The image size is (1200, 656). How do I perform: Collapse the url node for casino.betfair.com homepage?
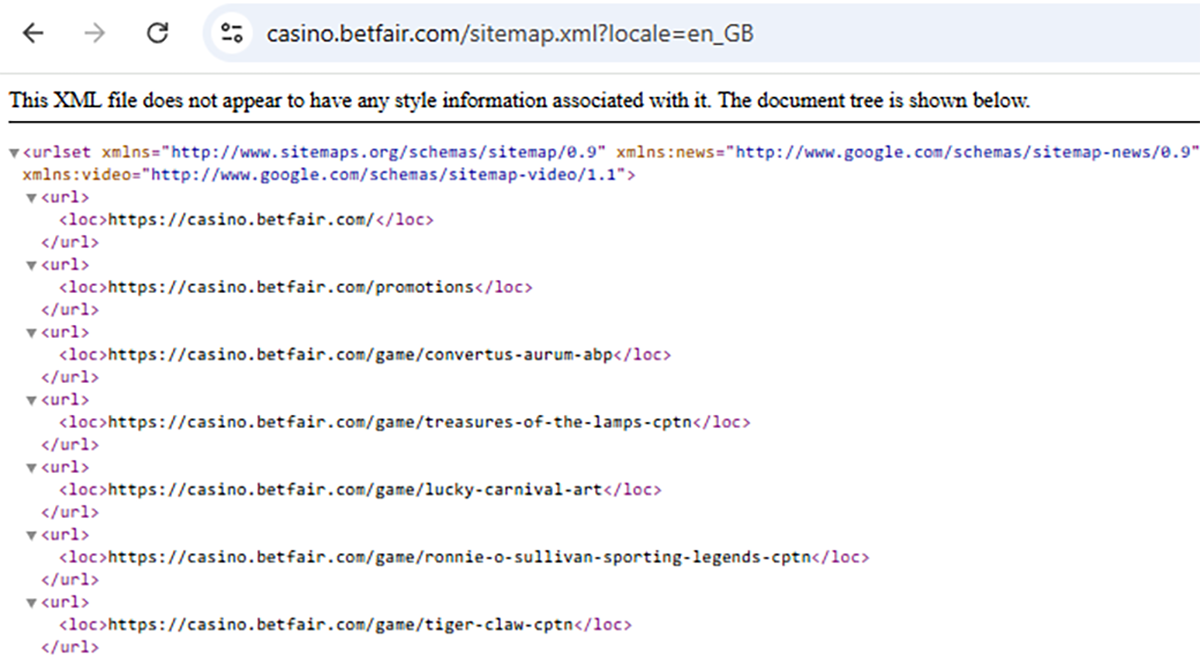coord(32,198)
